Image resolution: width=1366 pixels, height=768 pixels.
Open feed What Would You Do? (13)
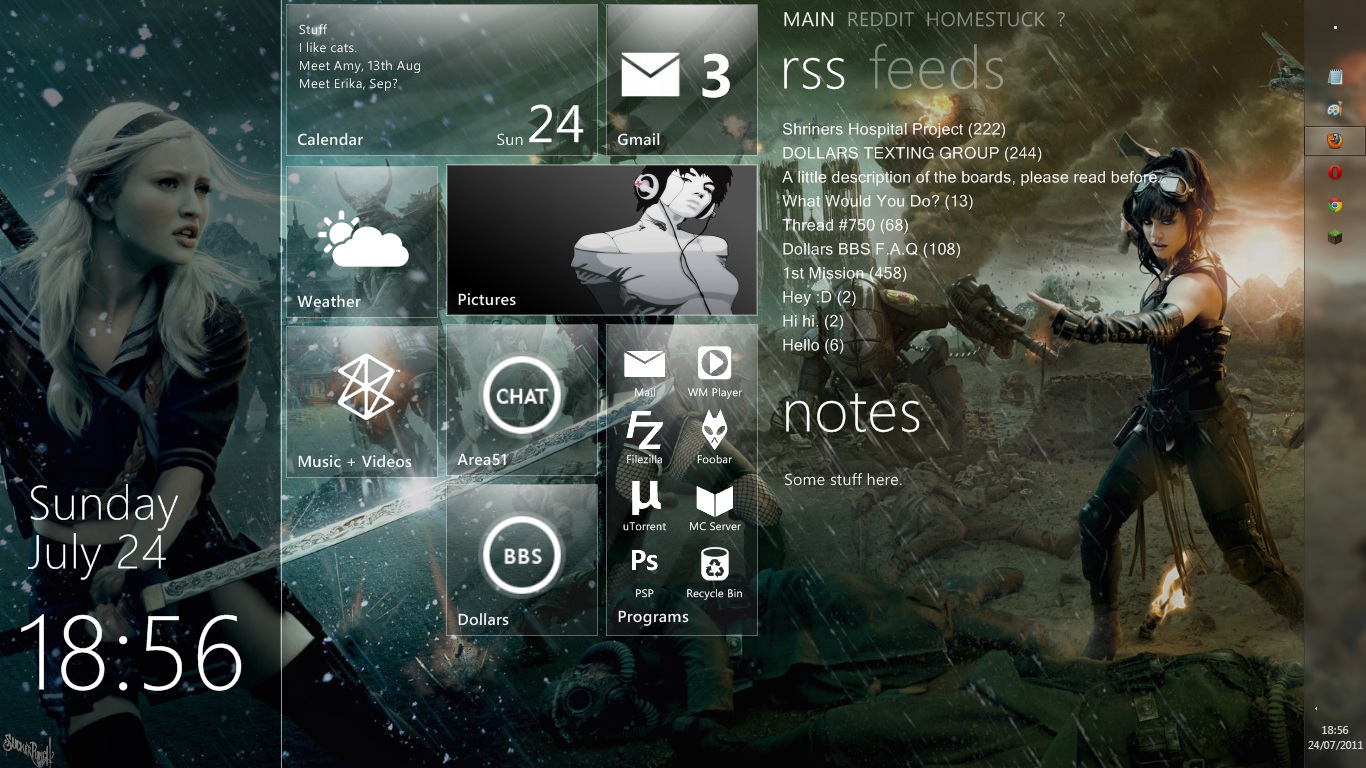[x=878, y=201]
